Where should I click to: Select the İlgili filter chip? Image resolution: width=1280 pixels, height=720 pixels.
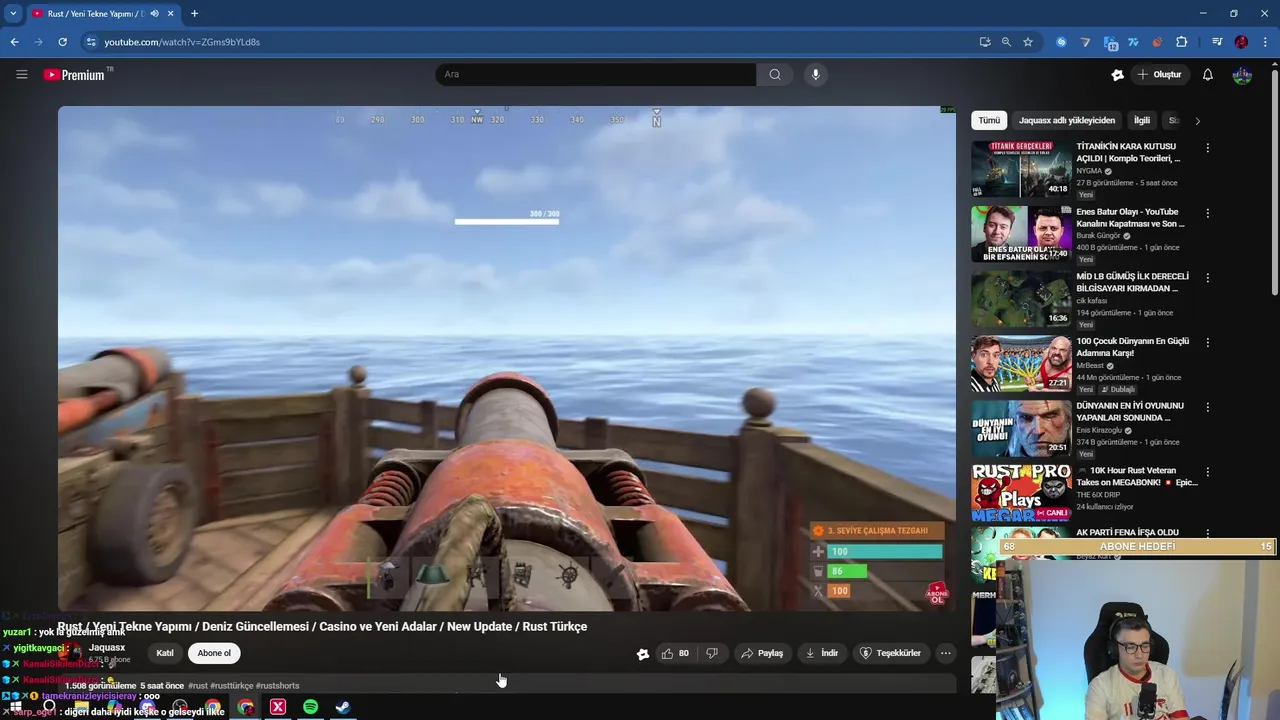point(1141,120)
